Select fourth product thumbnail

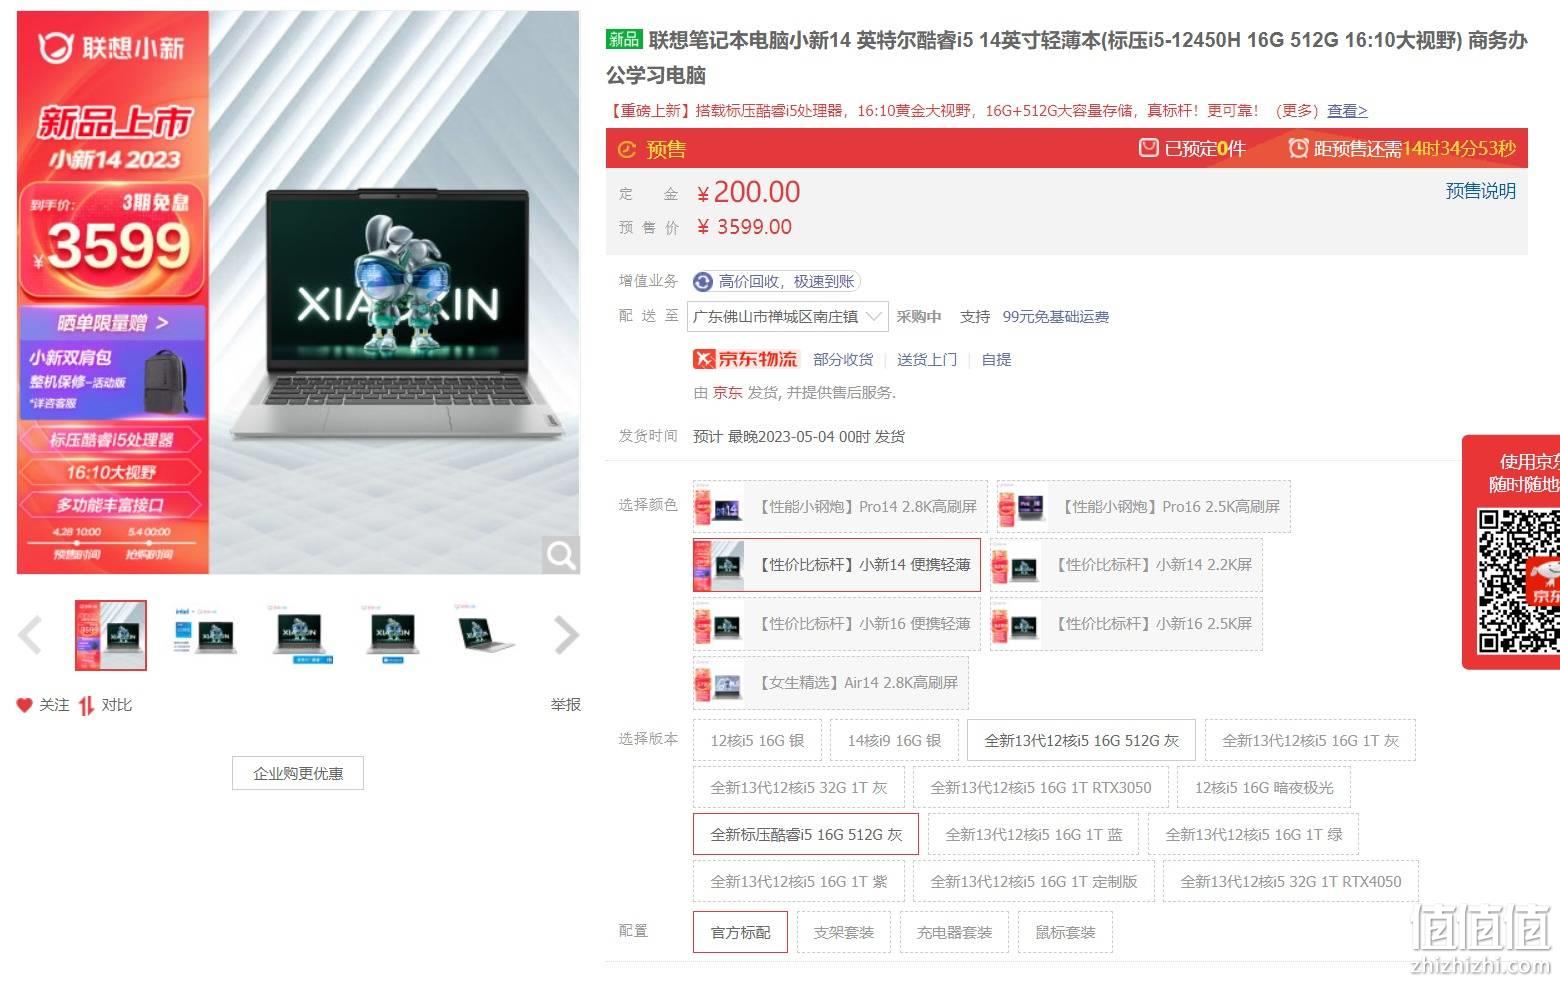pyautogui.click(x=393, y=635)
